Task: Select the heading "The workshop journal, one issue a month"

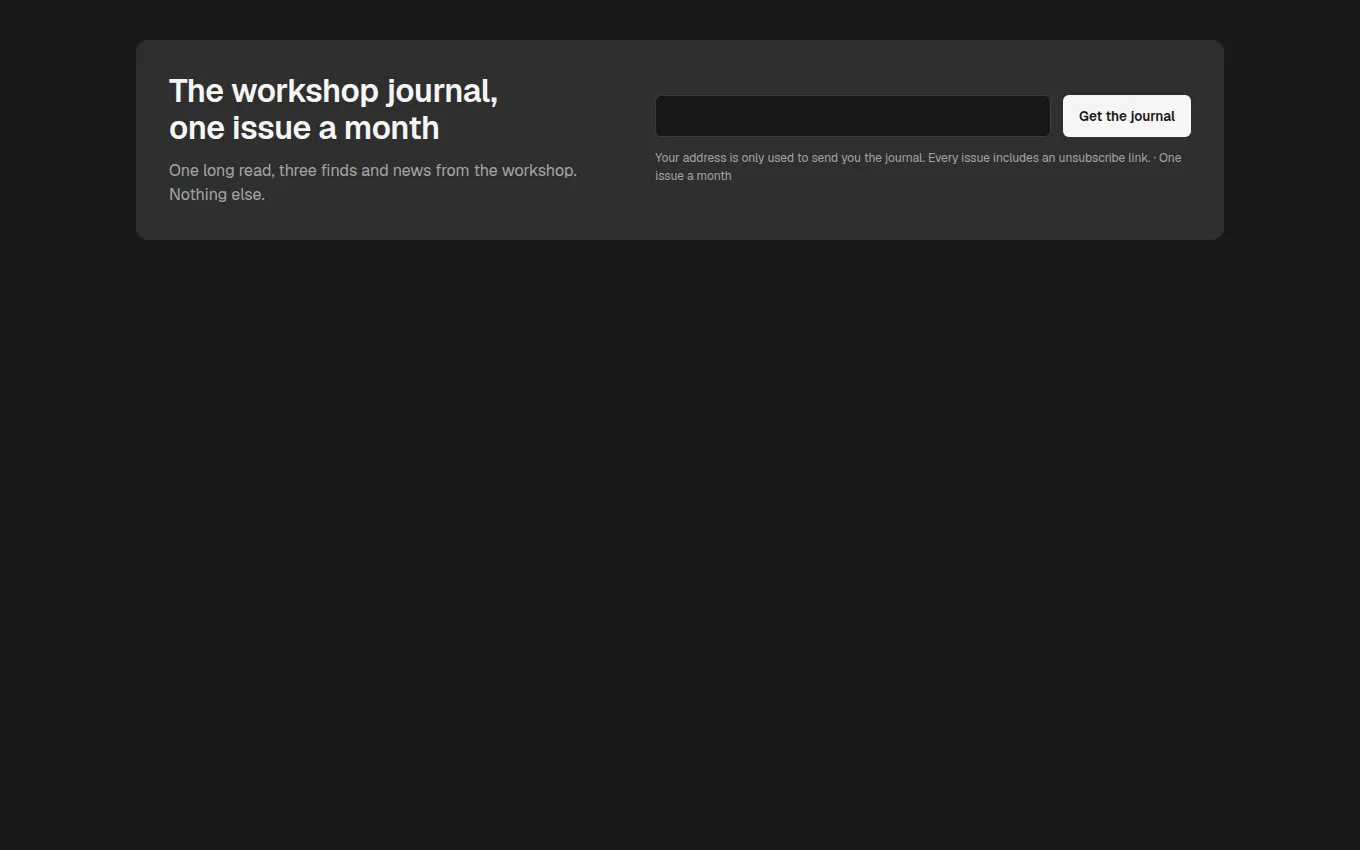Action: click(333, 109)
